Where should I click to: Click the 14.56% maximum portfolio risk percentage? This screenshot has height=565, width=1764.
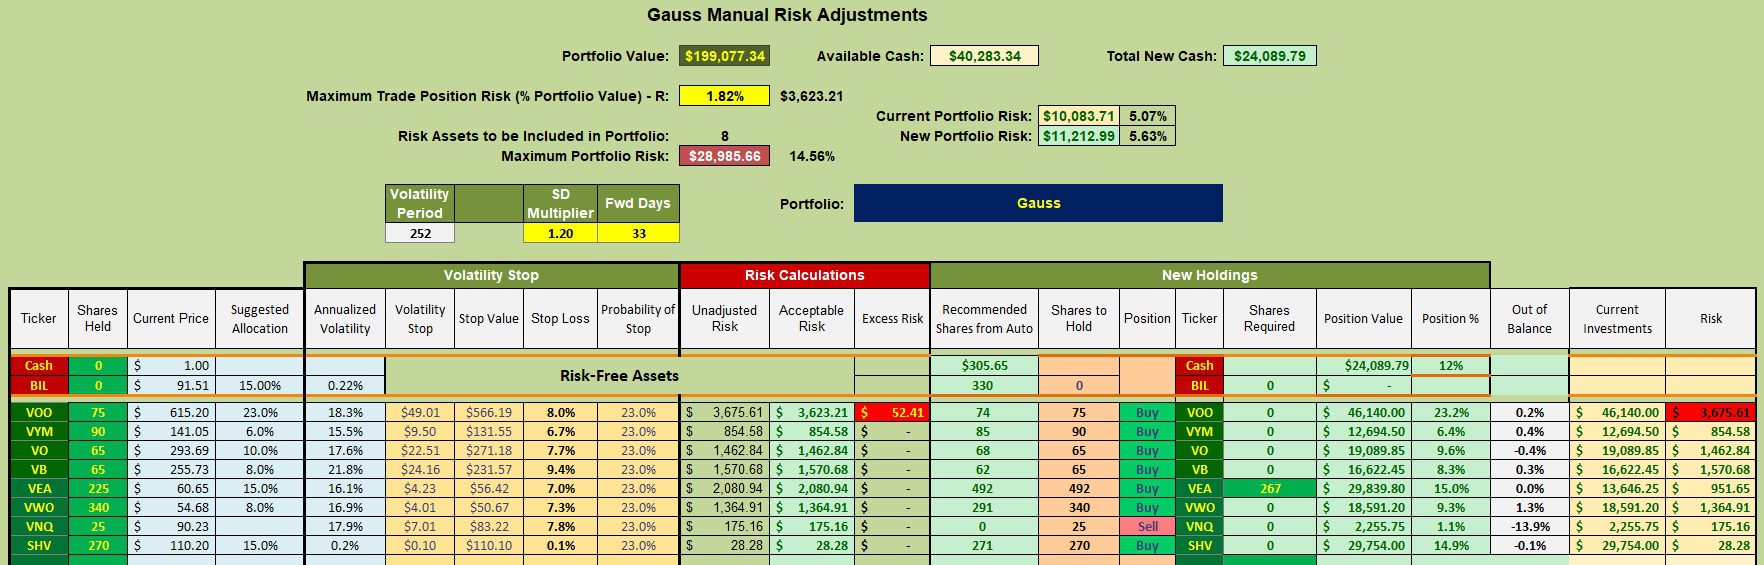click(x=812, y=156)
